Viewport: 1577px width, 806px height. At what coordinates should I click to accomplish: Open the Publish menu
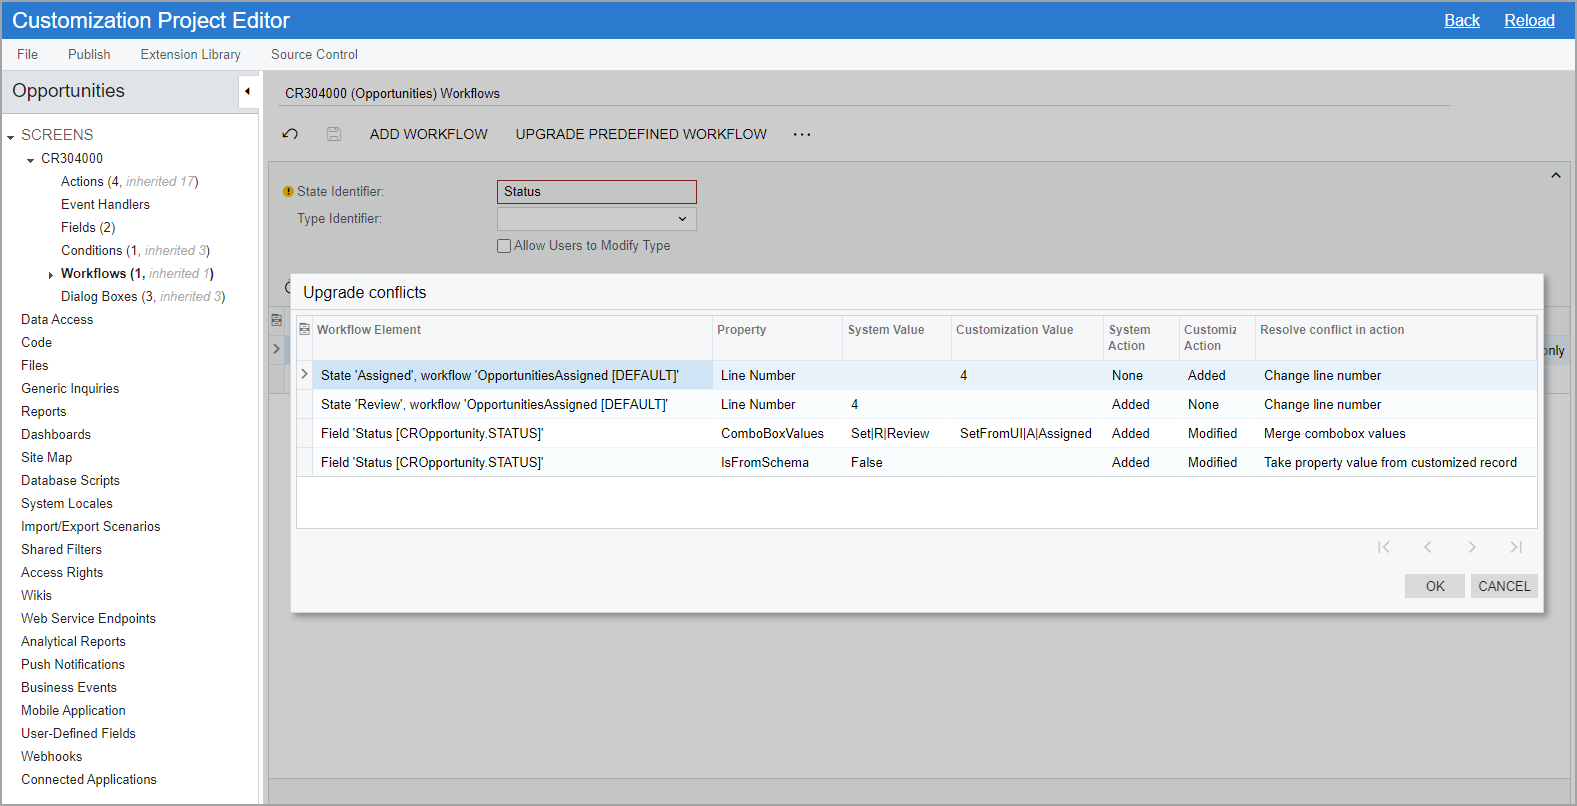click(x=89, y=54)
